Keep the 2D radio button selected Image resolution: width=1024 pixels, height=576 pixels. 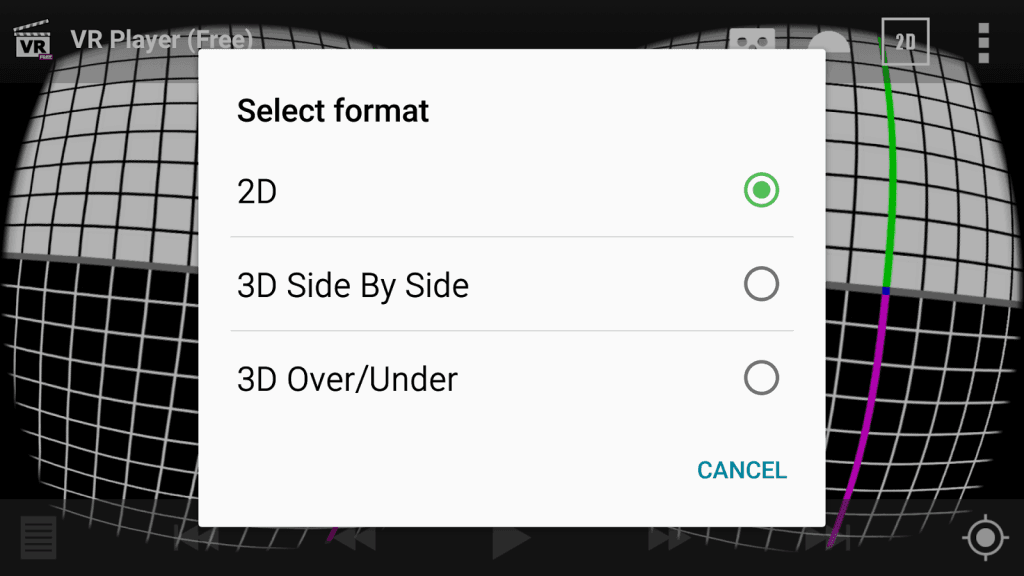pyautogui.click(x=761, y=190)
